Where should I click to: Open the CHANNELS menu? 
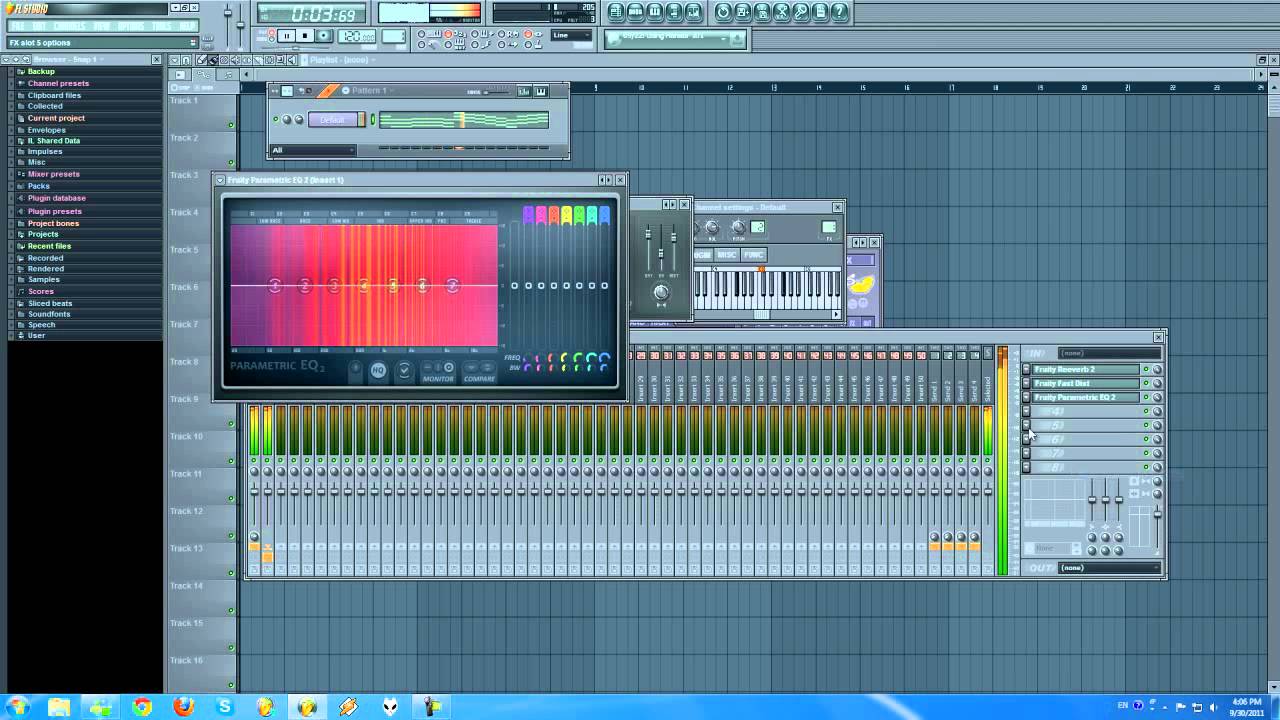click(70, 26)
